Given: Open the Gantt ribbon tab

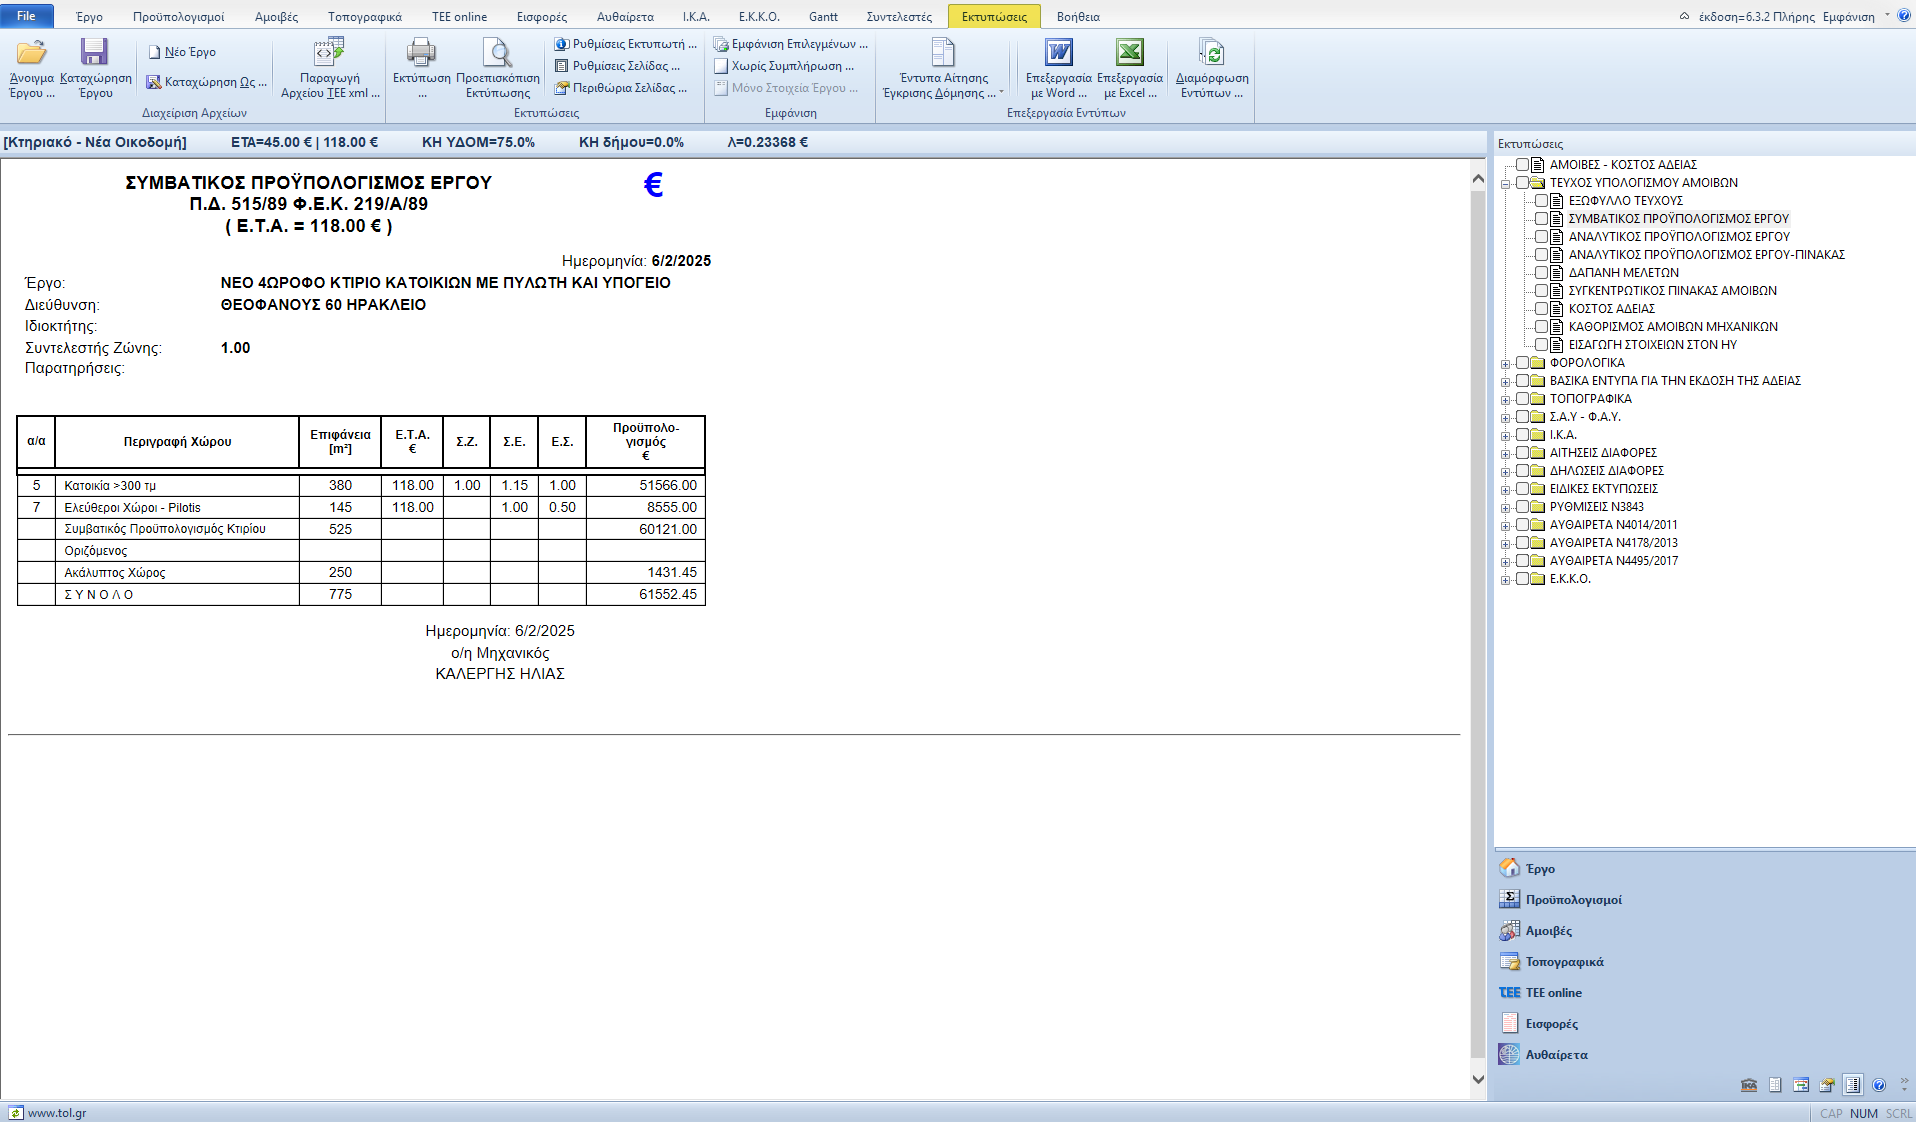Looking at the screenshot, I should tap(823, 17).
